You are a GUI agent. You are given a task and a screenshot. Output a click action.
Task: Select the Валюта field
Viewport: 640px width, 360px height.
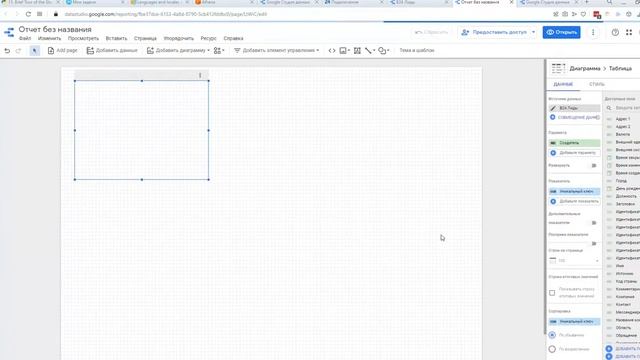click(622, 134)
